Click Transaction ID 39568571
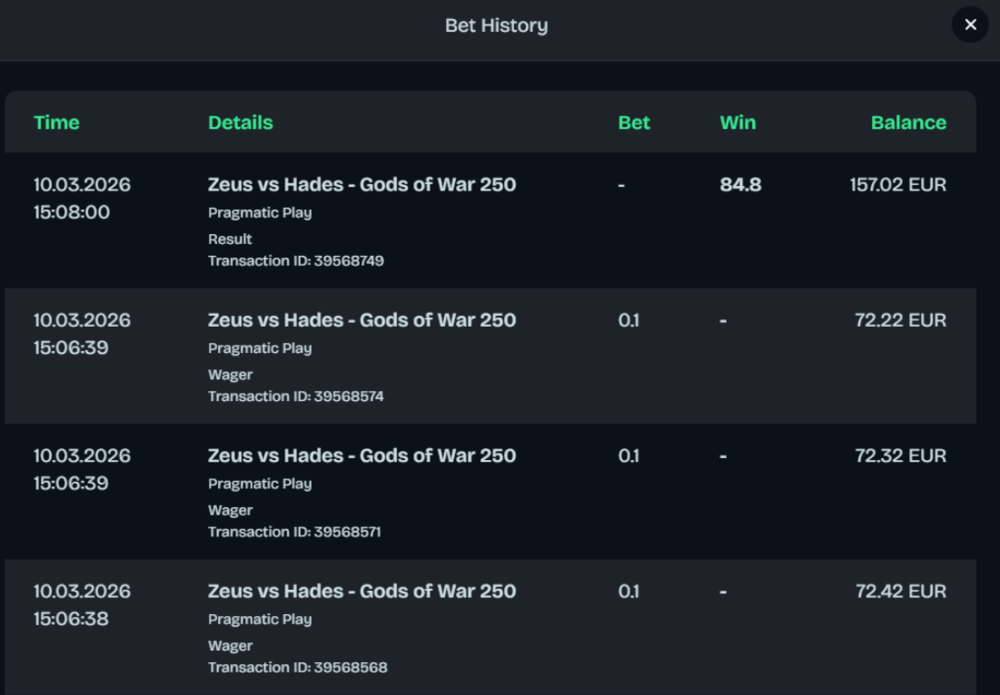The image size is (1000, 695). click(x=294, y=532)
